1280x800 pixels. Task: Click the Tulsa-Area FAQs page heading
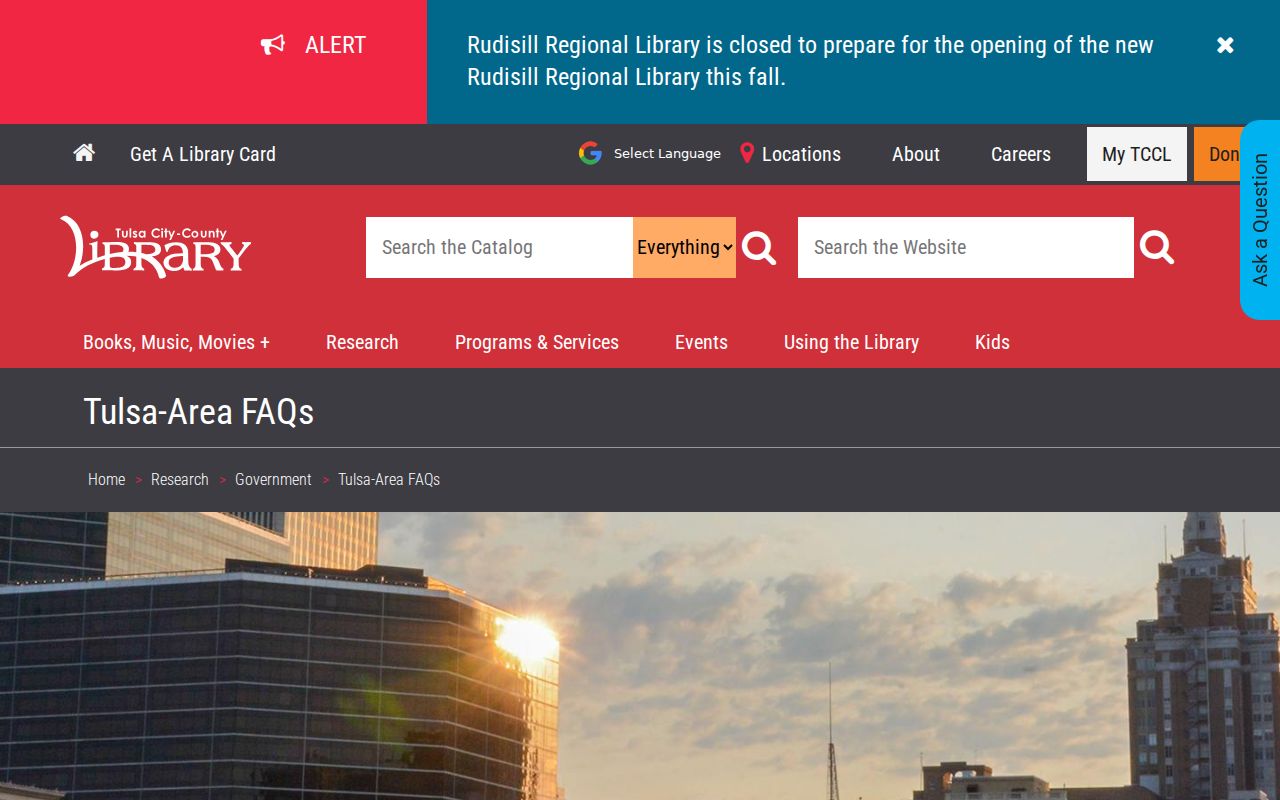click(x=199, y=411)
